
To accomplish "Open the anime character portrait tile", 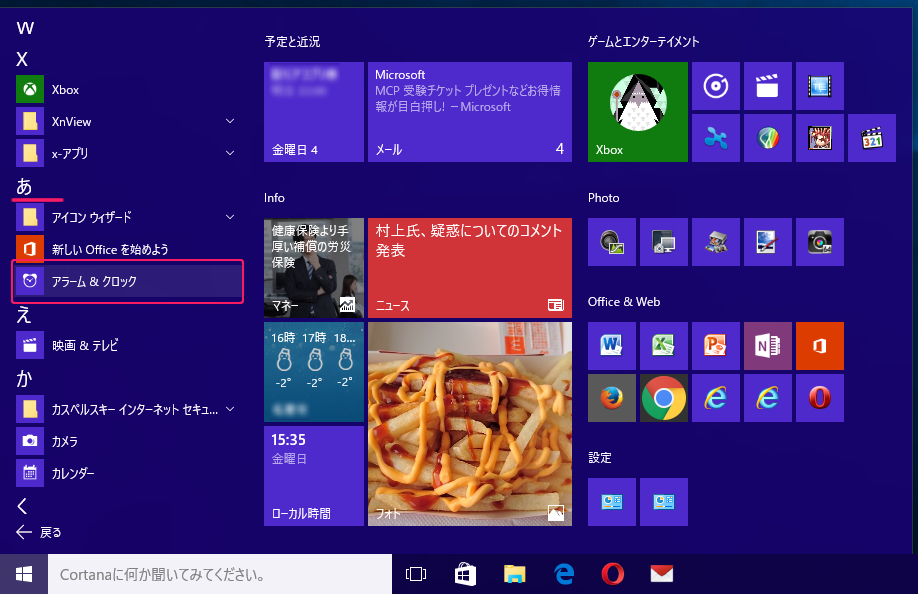I will pyautogui.click(x=820, y=138).
